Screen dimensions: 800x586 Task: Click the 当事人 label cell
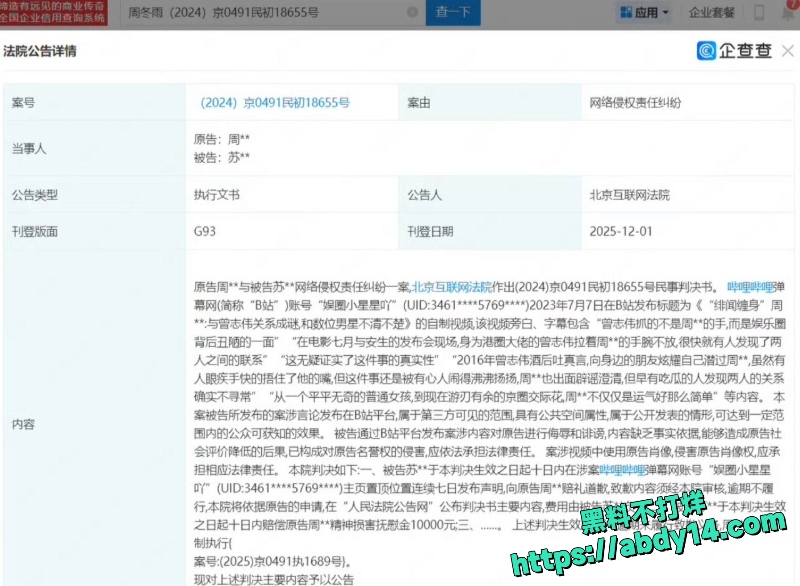[94, 148]
